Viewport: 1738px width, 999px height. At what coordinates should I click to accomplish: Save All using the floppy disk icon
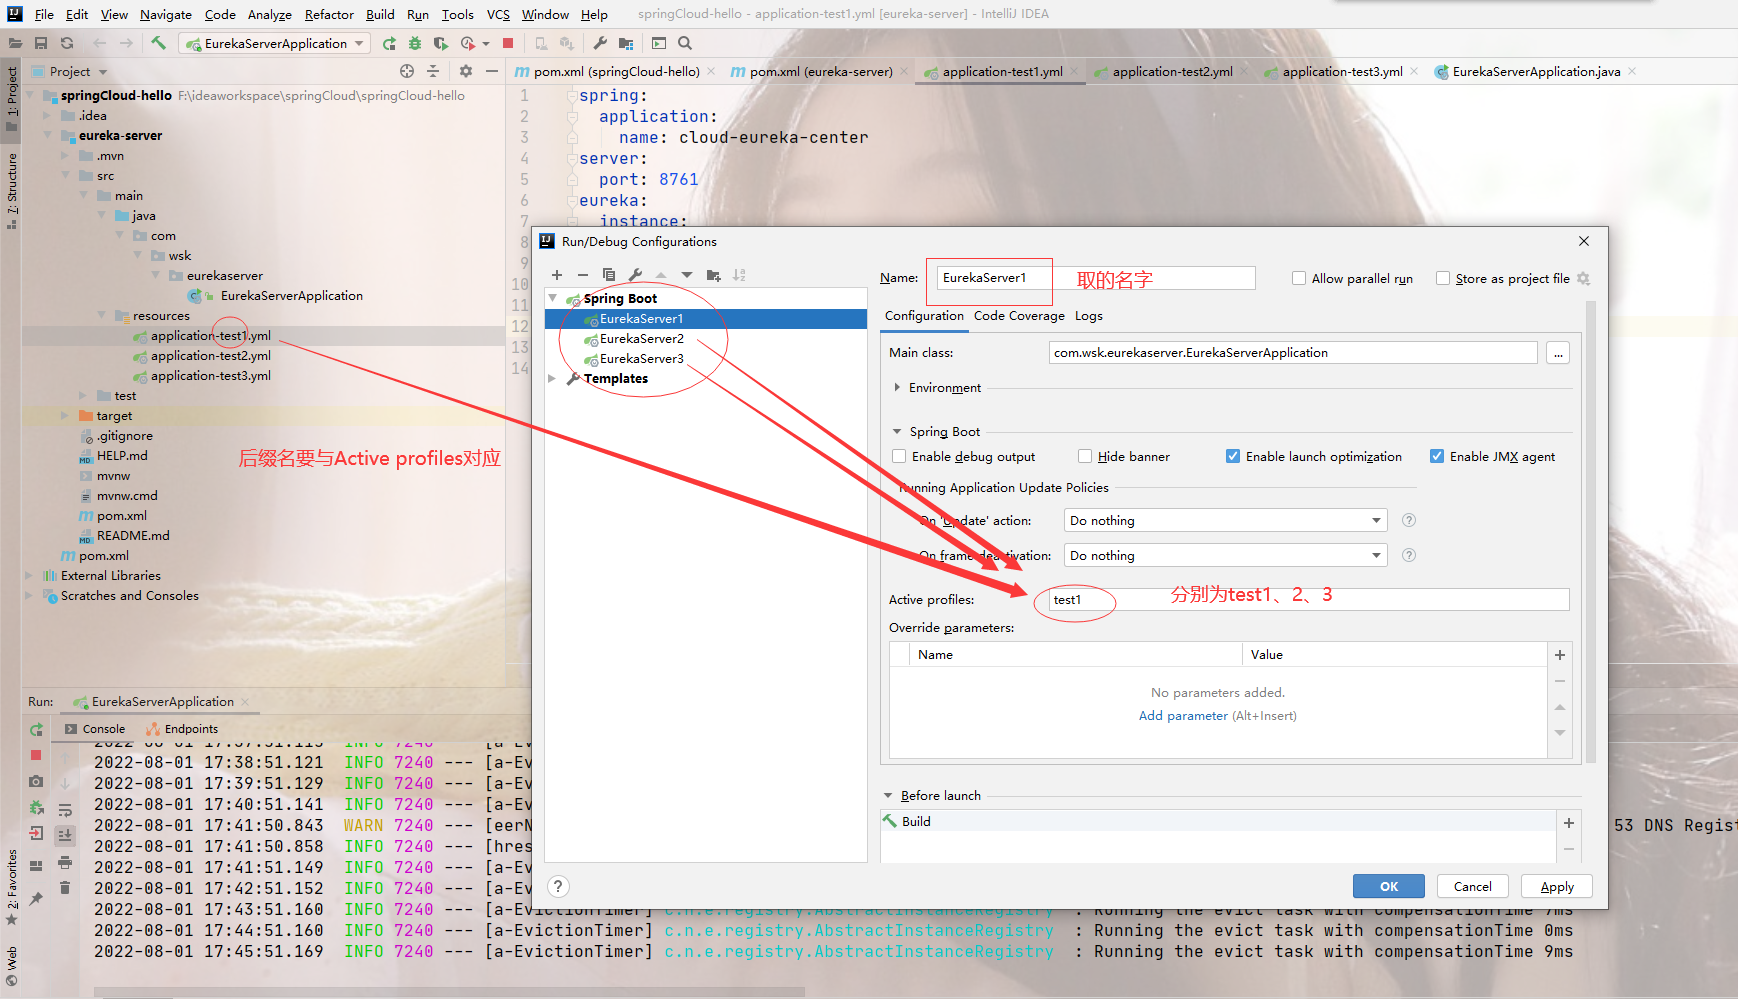[41, 43]
